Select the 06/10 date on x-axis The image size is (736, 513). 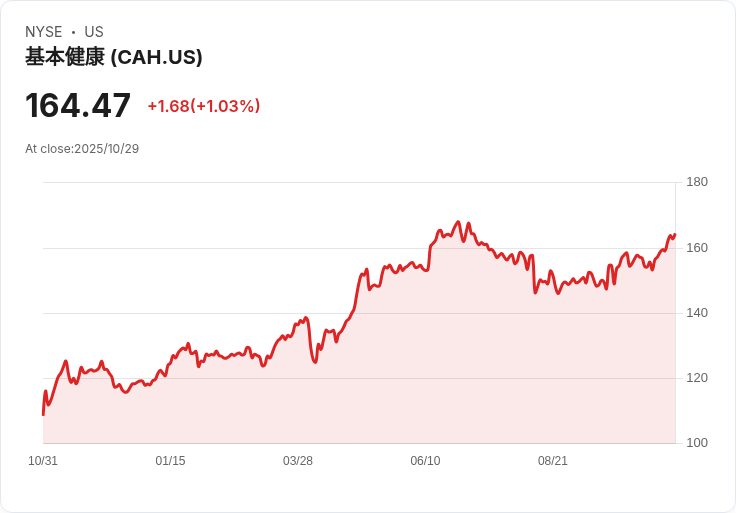425,461
